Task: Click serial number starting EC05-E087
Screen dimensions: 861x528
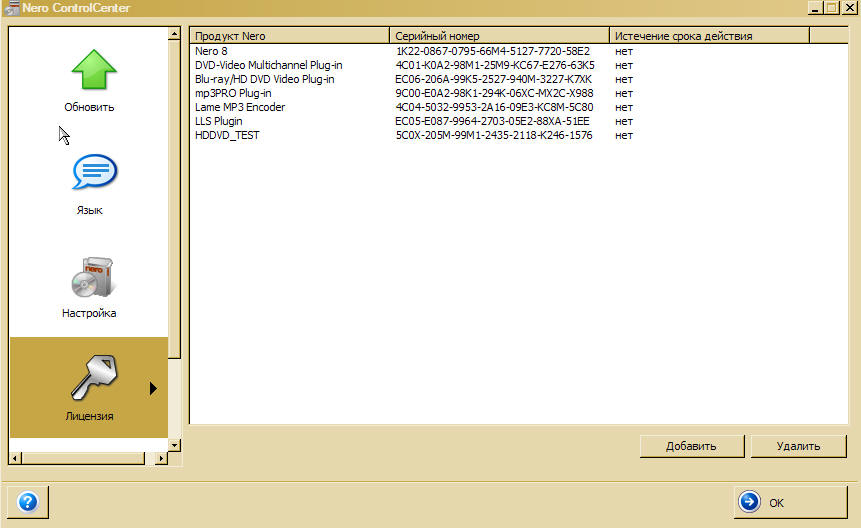Action: click(x=493, y=121)
